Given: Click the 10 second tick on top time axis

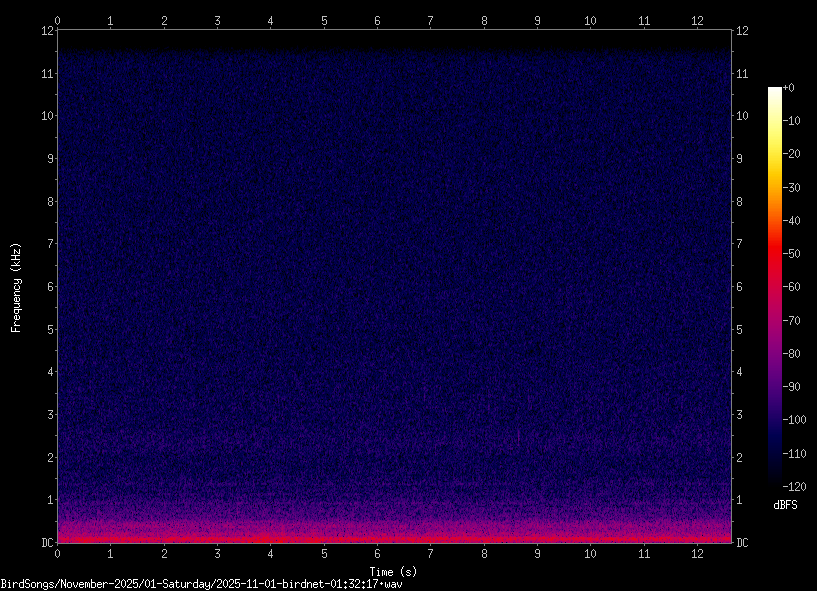Looking at the screenshot, I should (x=590, y=19).
